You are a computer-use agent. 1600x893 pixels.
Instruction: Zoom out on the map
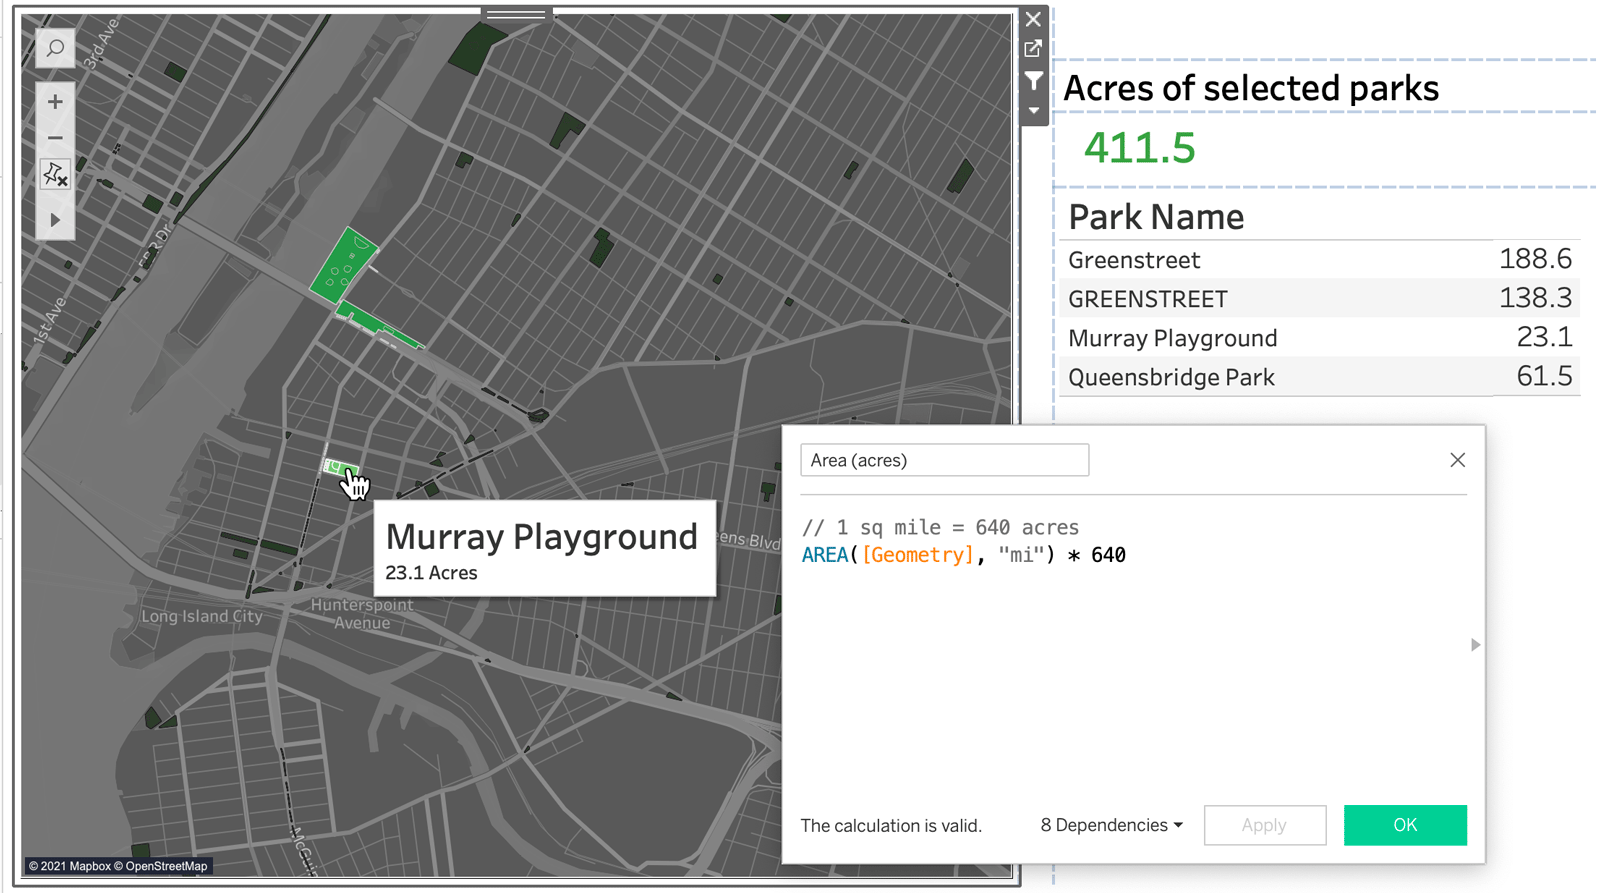tap(55, 138)
